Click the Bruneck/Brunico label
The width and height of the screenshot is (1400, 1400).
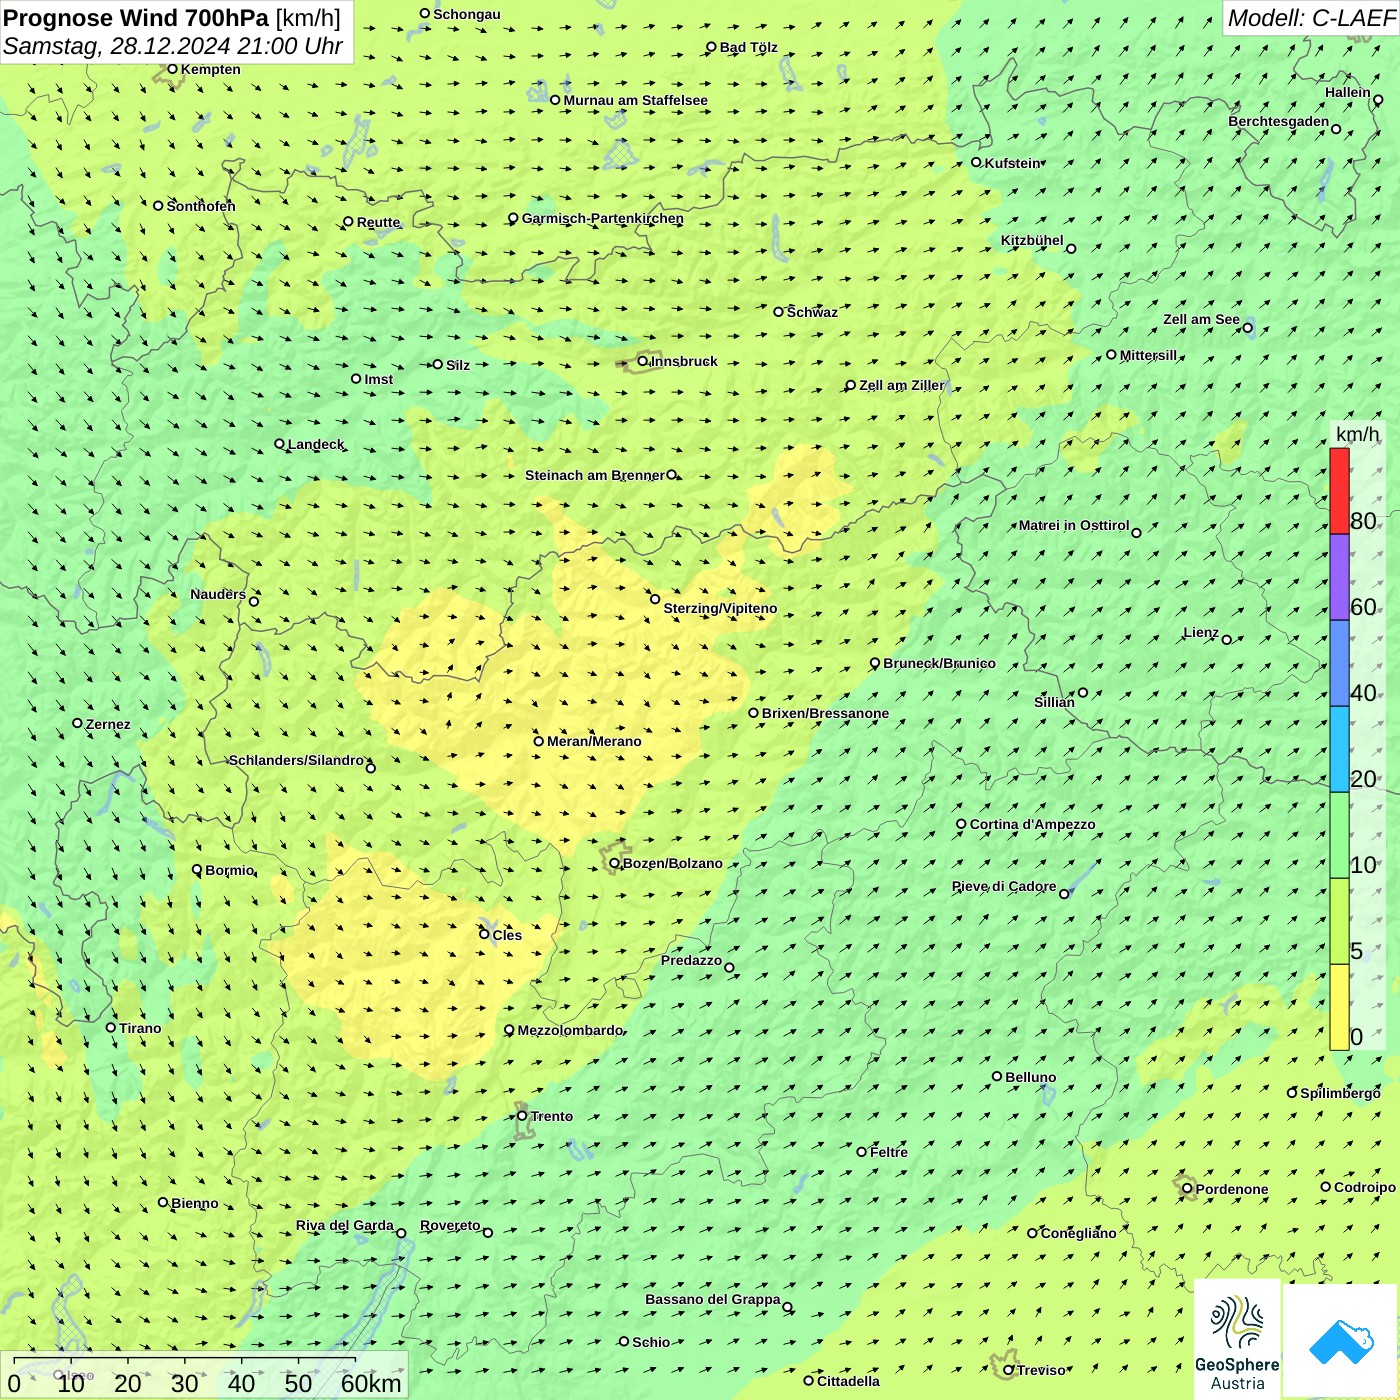(939, 663)
